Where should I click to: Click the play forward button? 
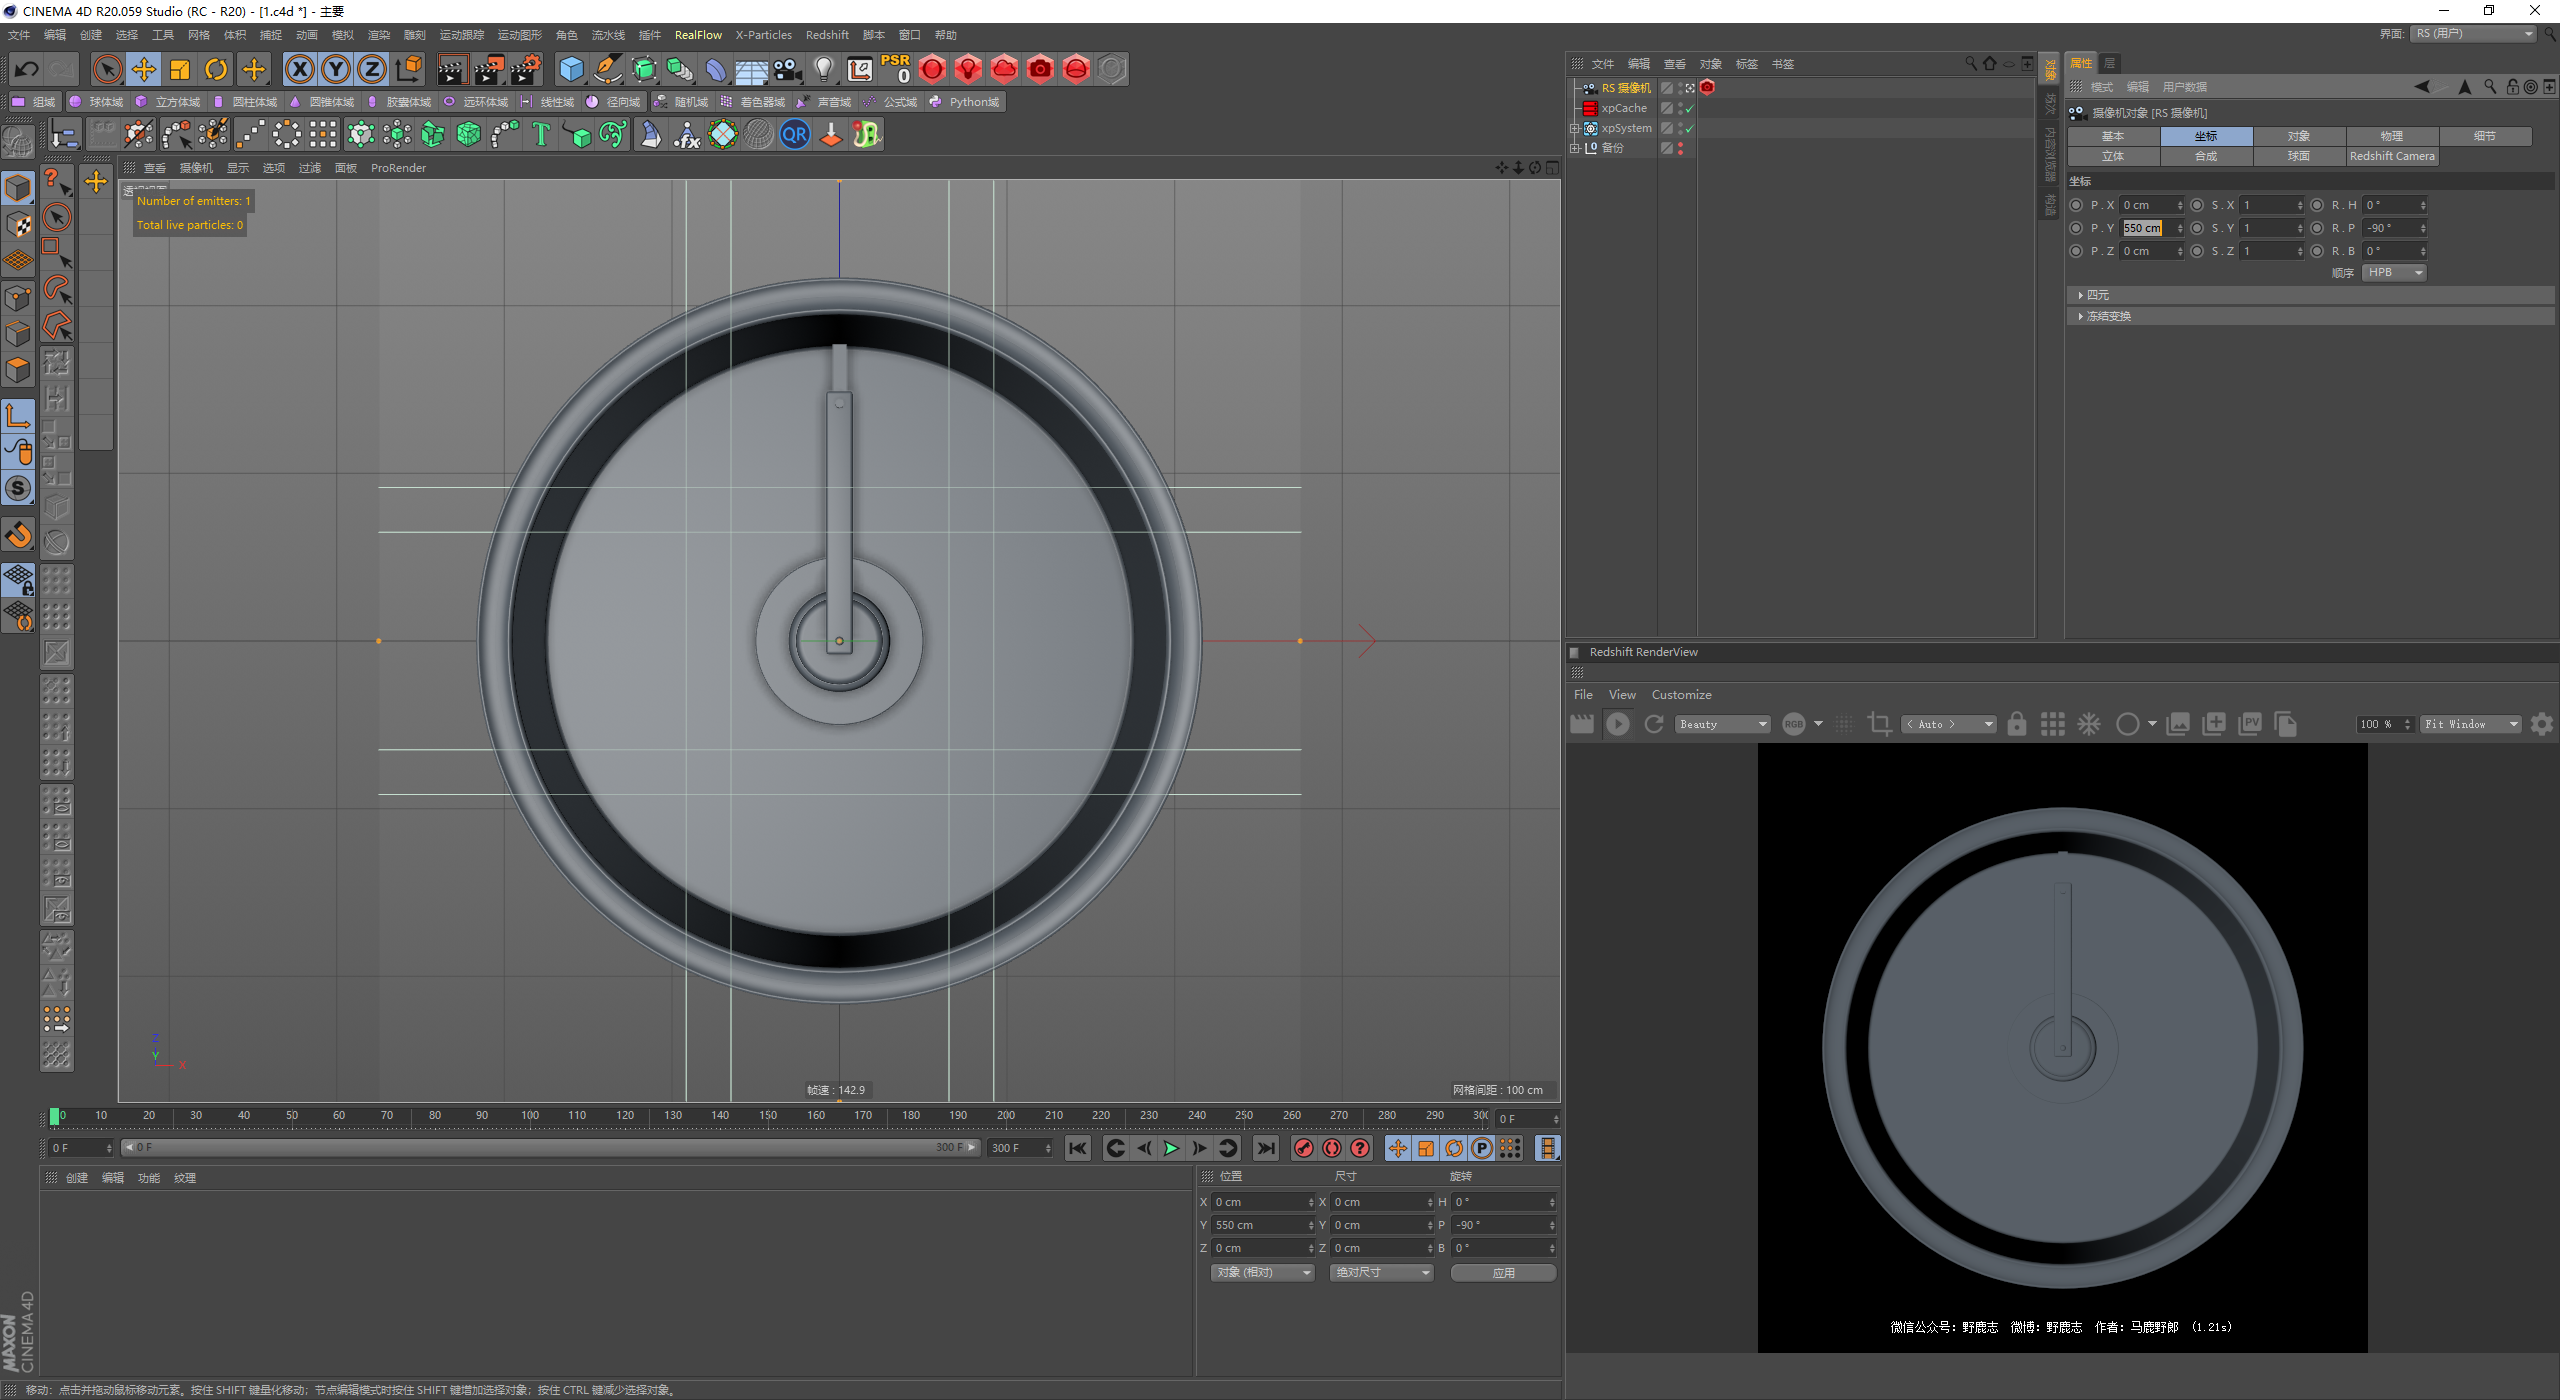1171,1148
